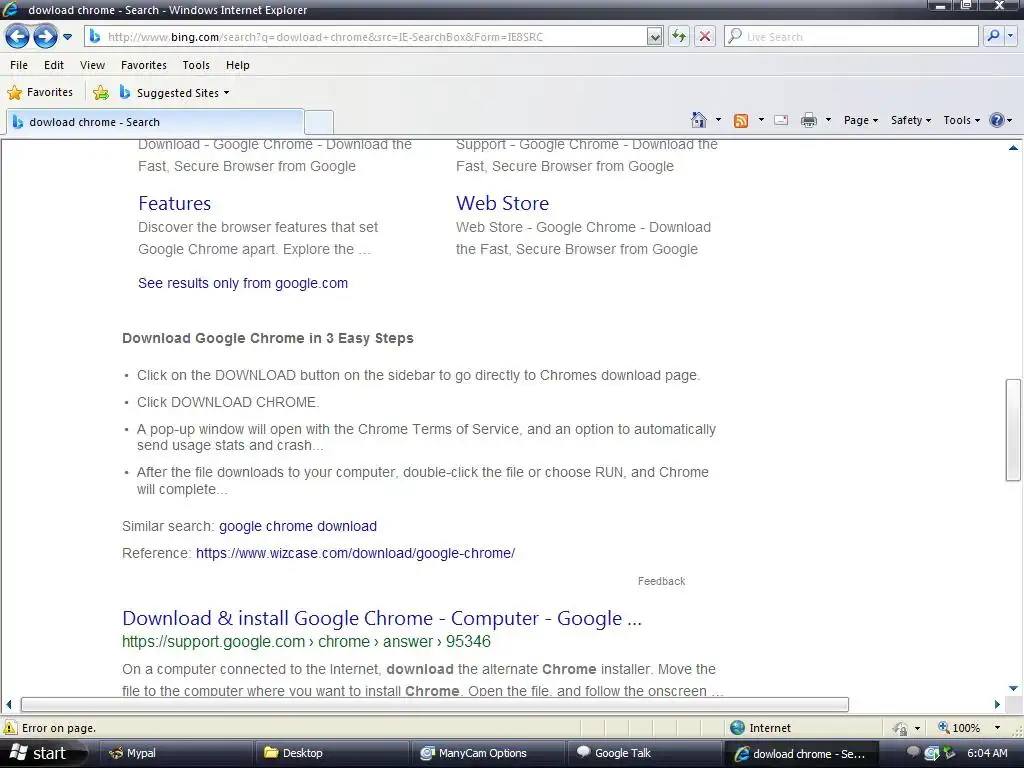
Task: Switch to Desktop folder taskbar button
Action: click(x=331, y=753)
